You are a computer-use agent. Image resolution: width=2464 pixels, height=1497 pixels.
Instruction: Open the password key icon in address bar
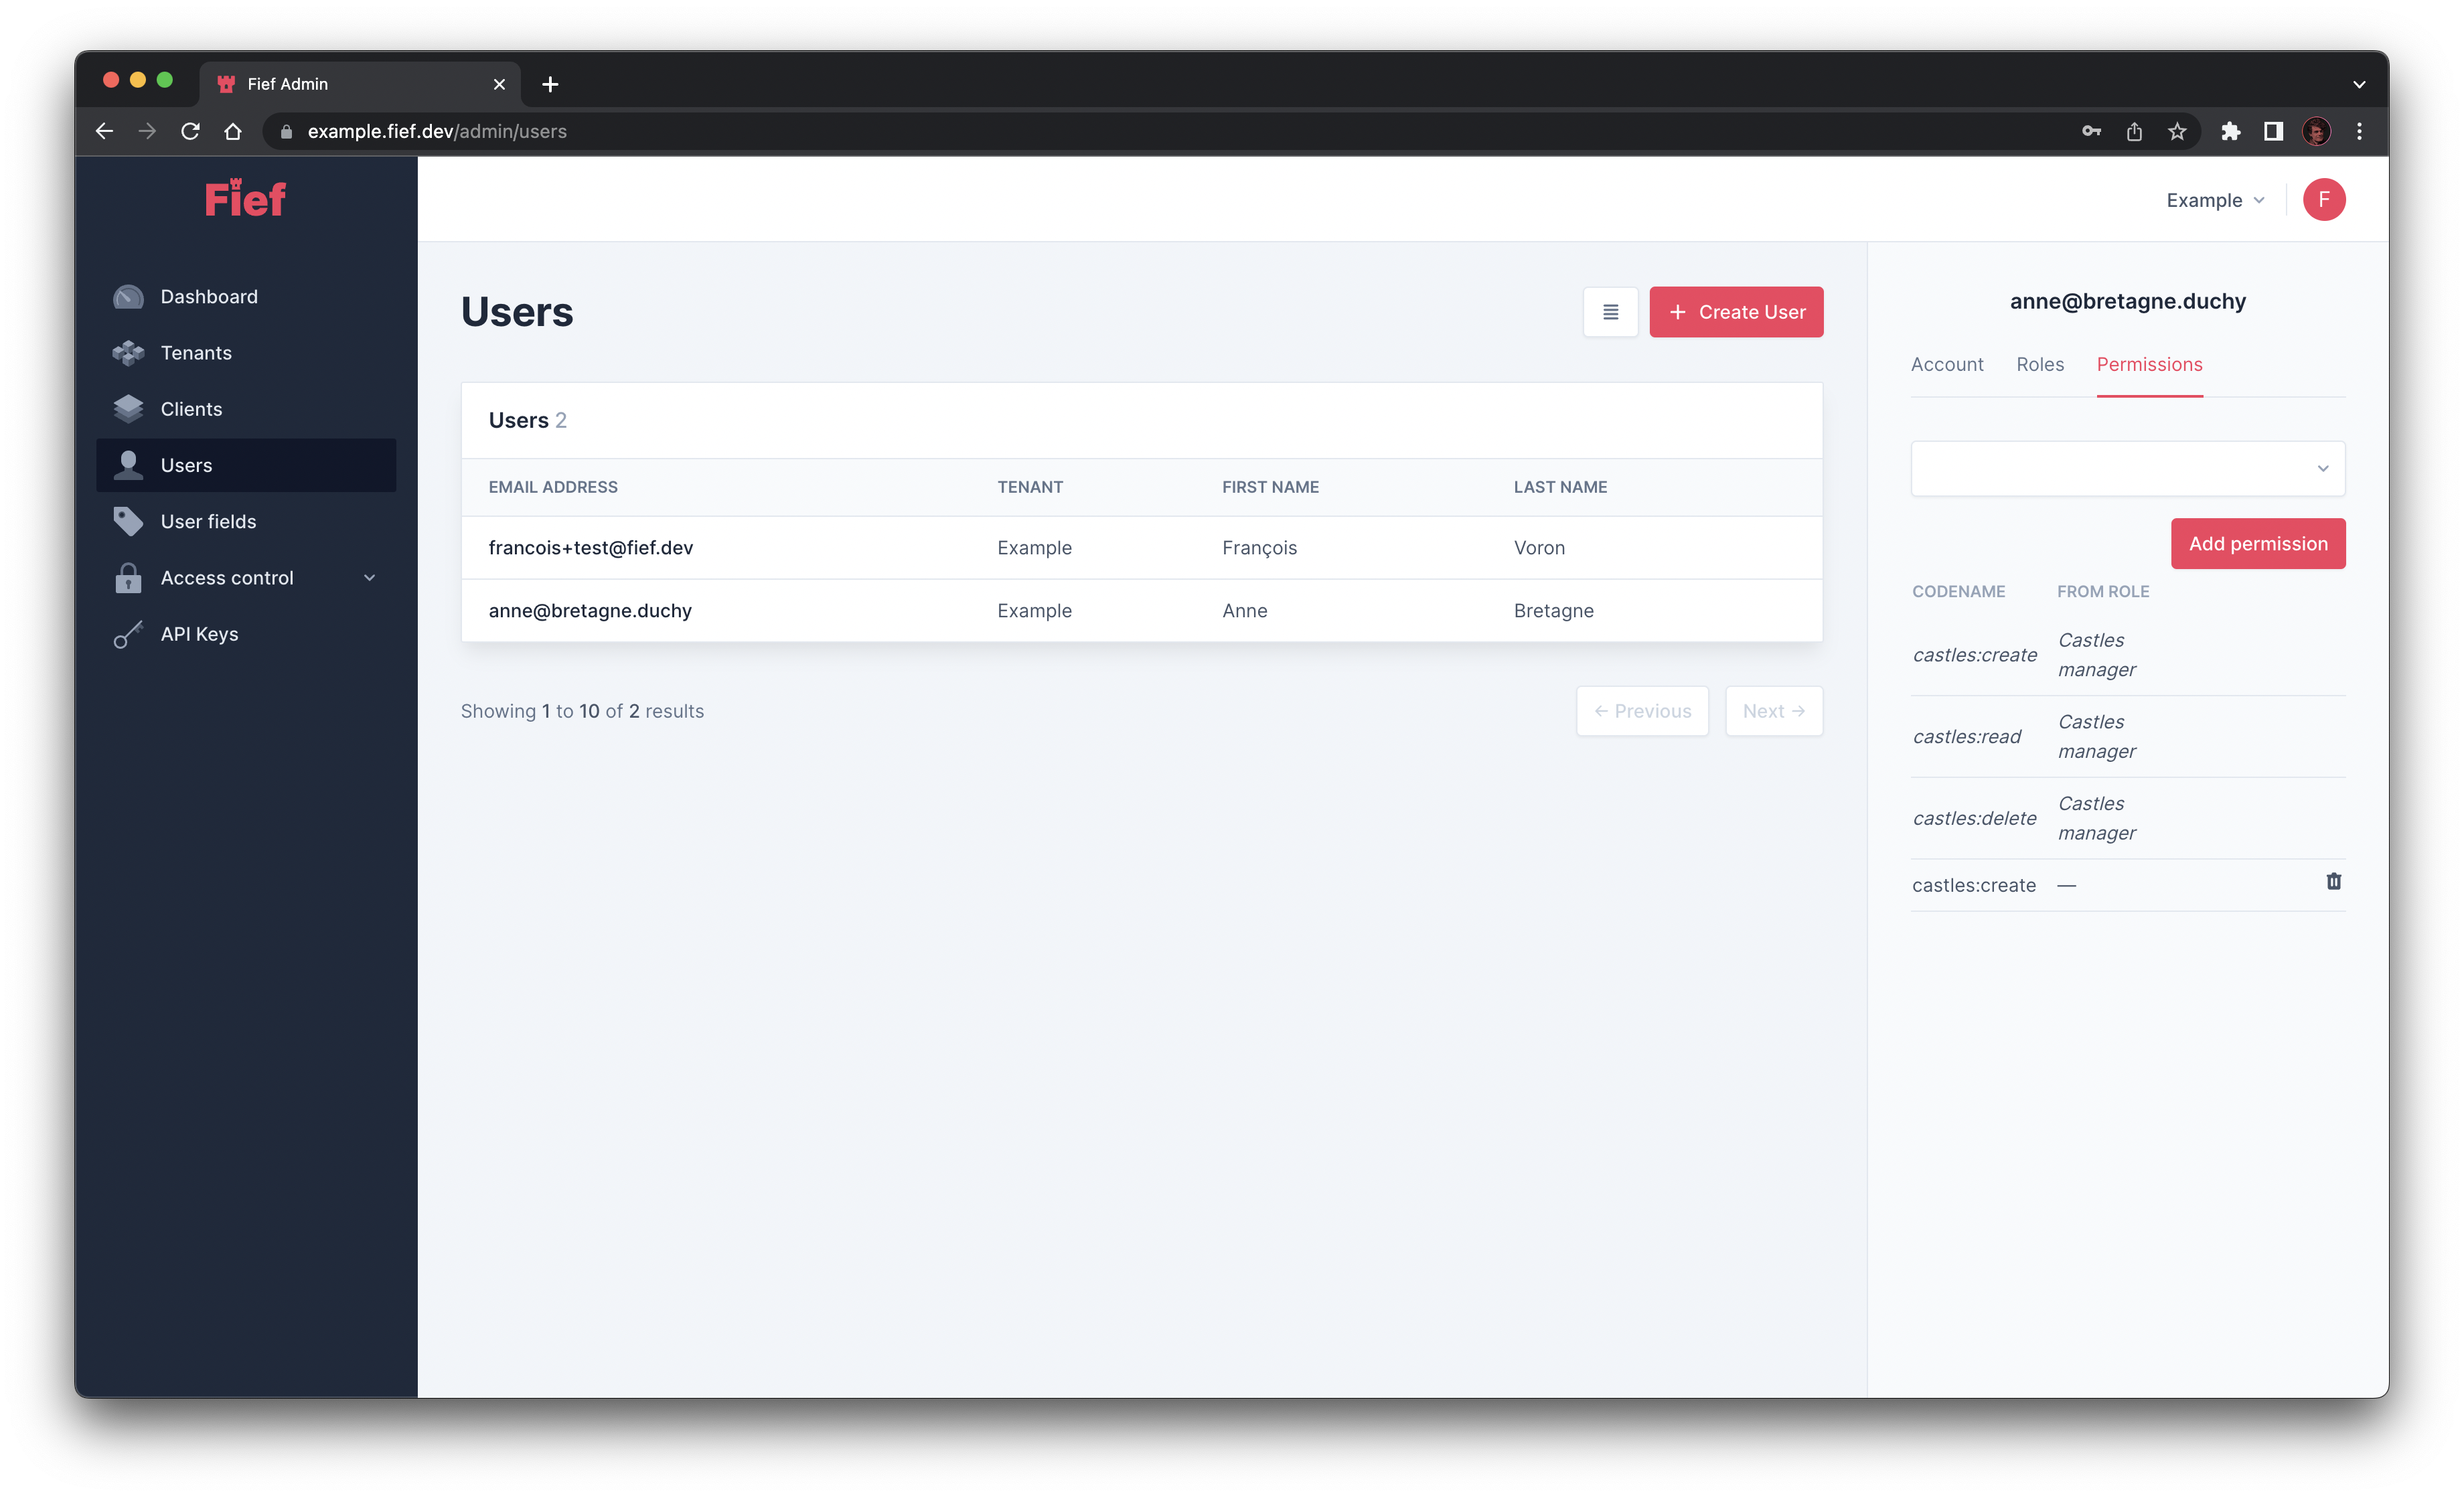(x=2091, y=131)
